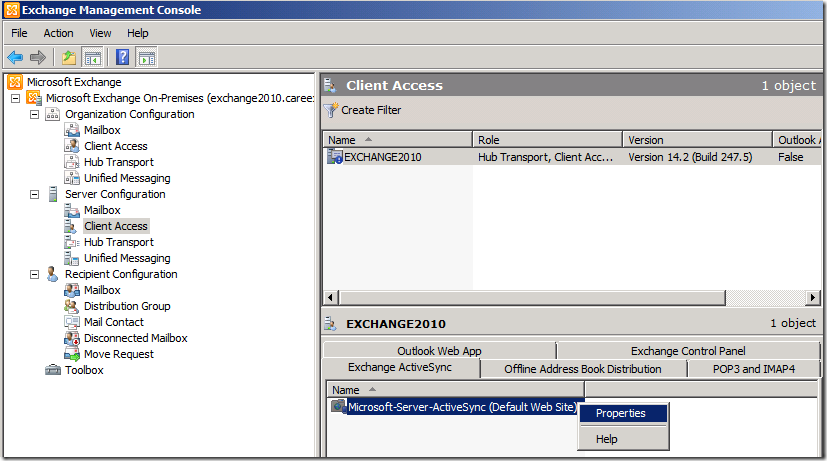Select 'Microsoft-Server-ActiveSync (Default Web Site)' row text

(463, 407)
